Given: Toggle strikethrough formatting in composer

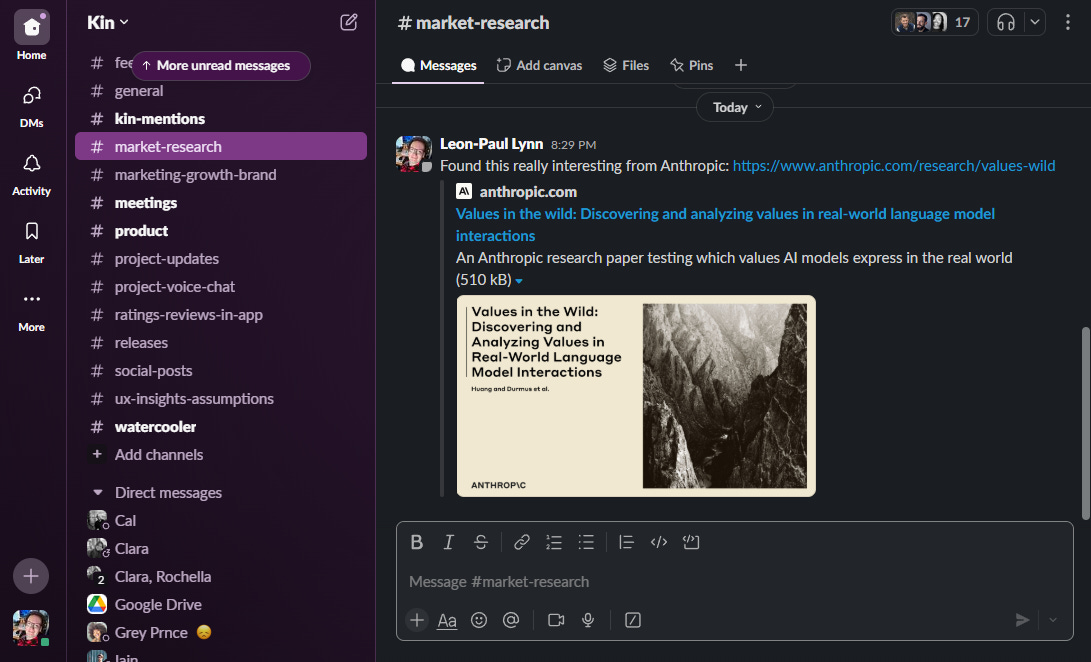Looking at the screenshot, I should [481, 542].
